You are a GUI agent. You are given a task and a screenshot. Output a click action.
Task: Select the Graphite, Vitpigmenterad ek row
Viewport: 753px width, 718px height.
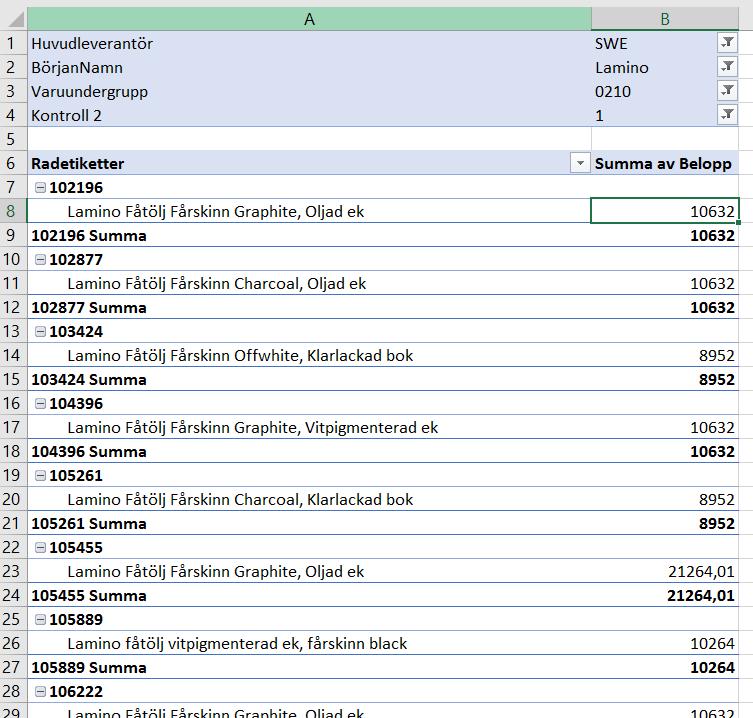(x=309, y=427)
